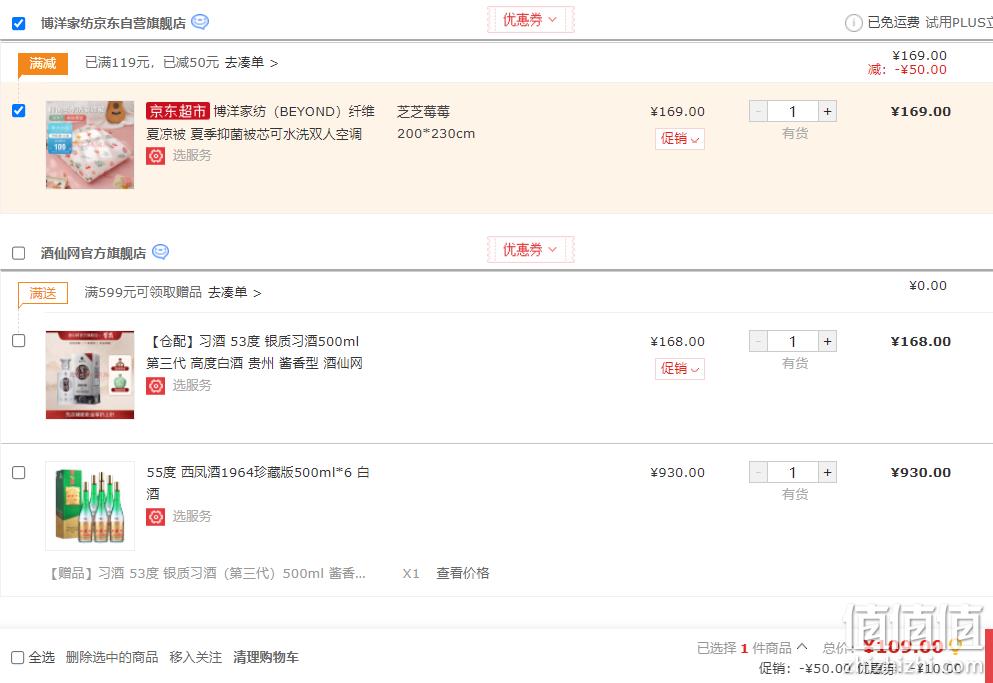Click 查看价格 for the gift item

tap(462, 573)
